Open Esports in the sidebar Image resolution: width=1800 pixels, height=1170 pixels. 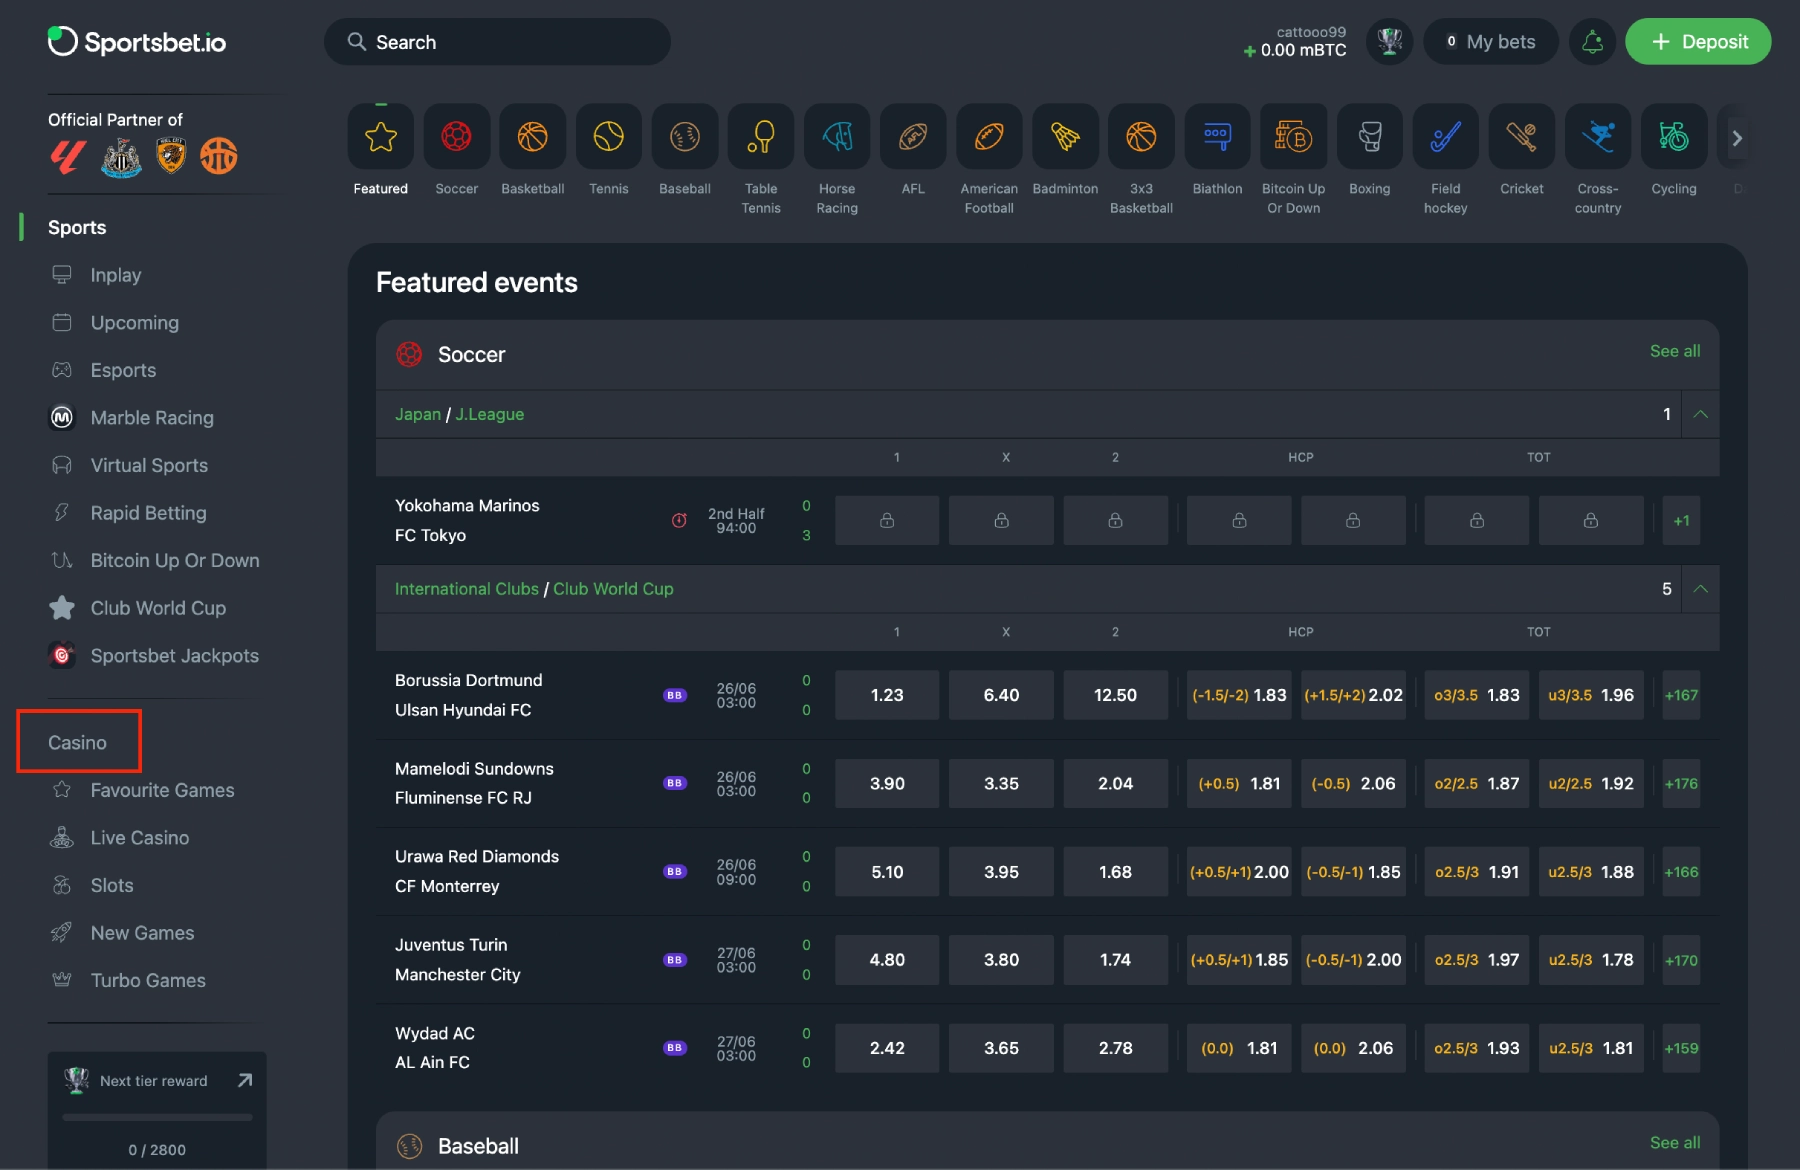point(123,370)
